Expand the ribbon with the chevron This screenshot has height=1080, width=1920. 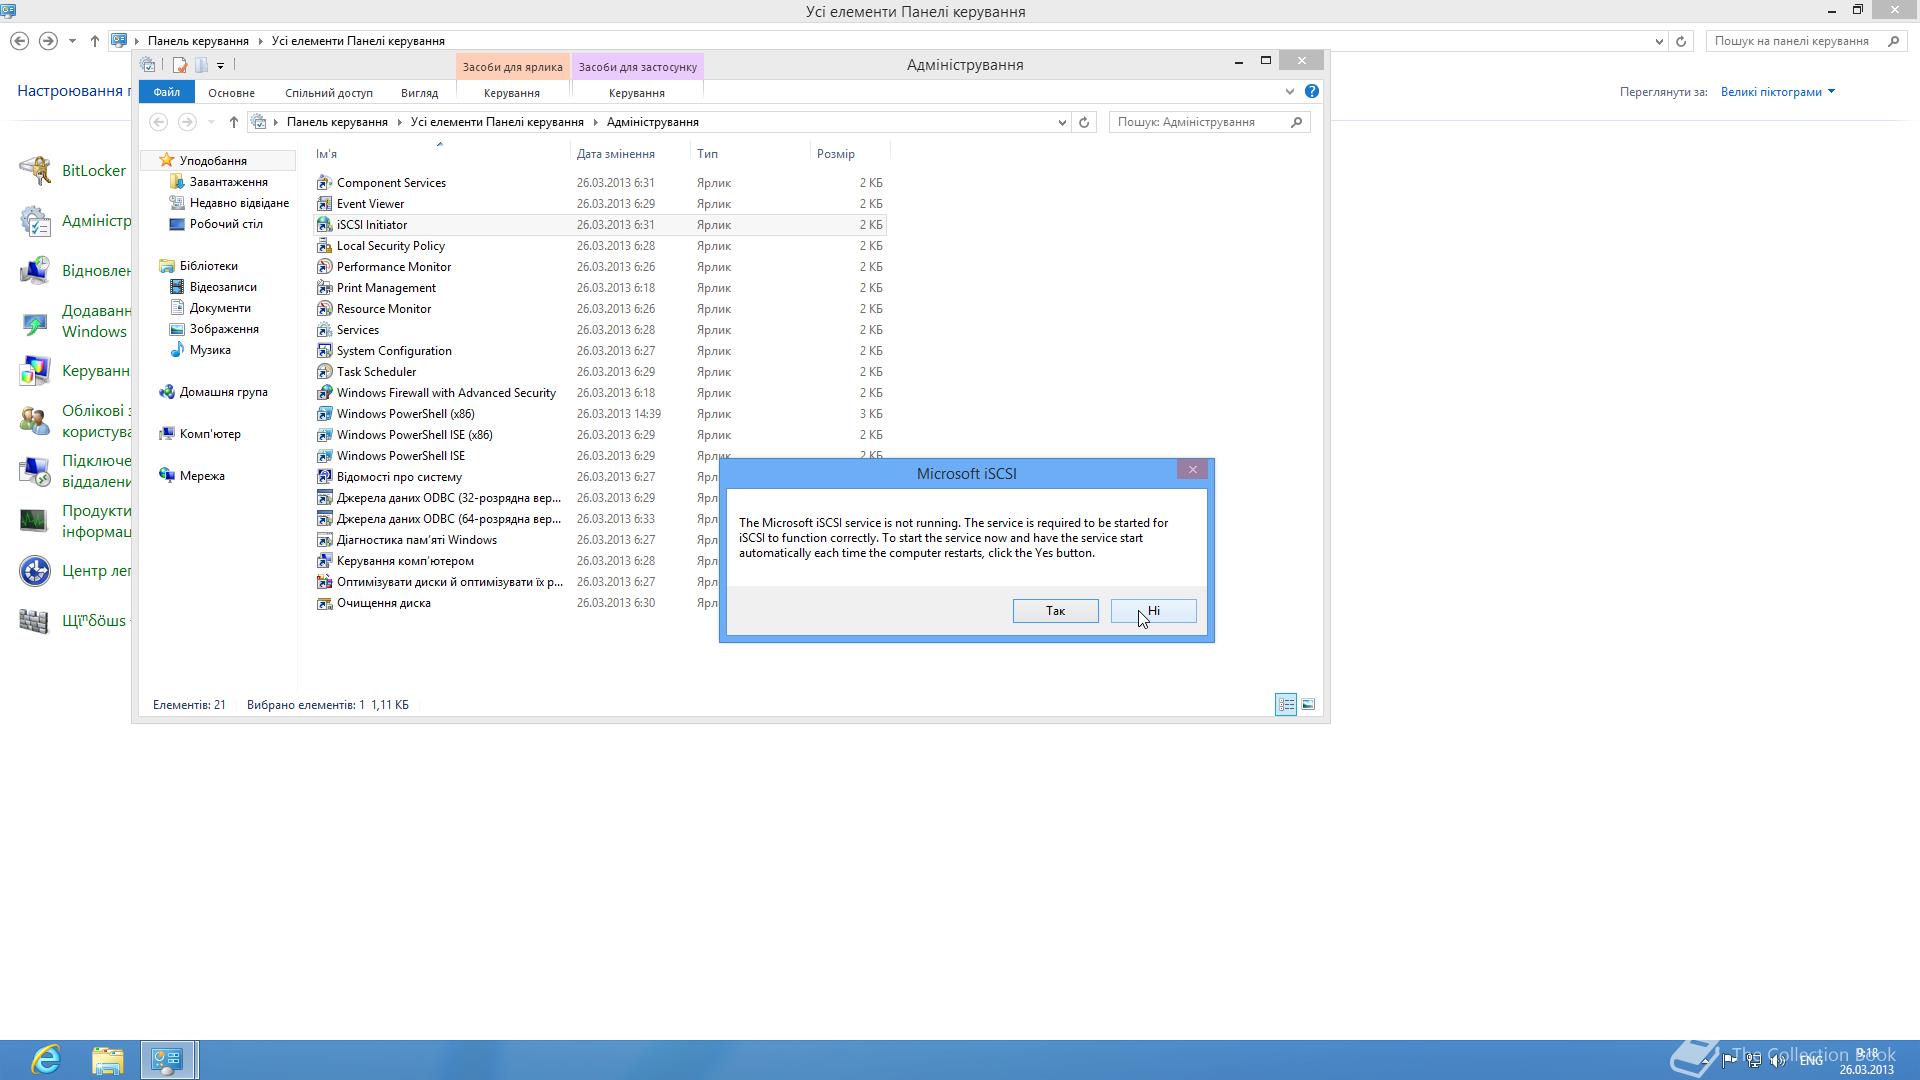(x=1289, y=92)
